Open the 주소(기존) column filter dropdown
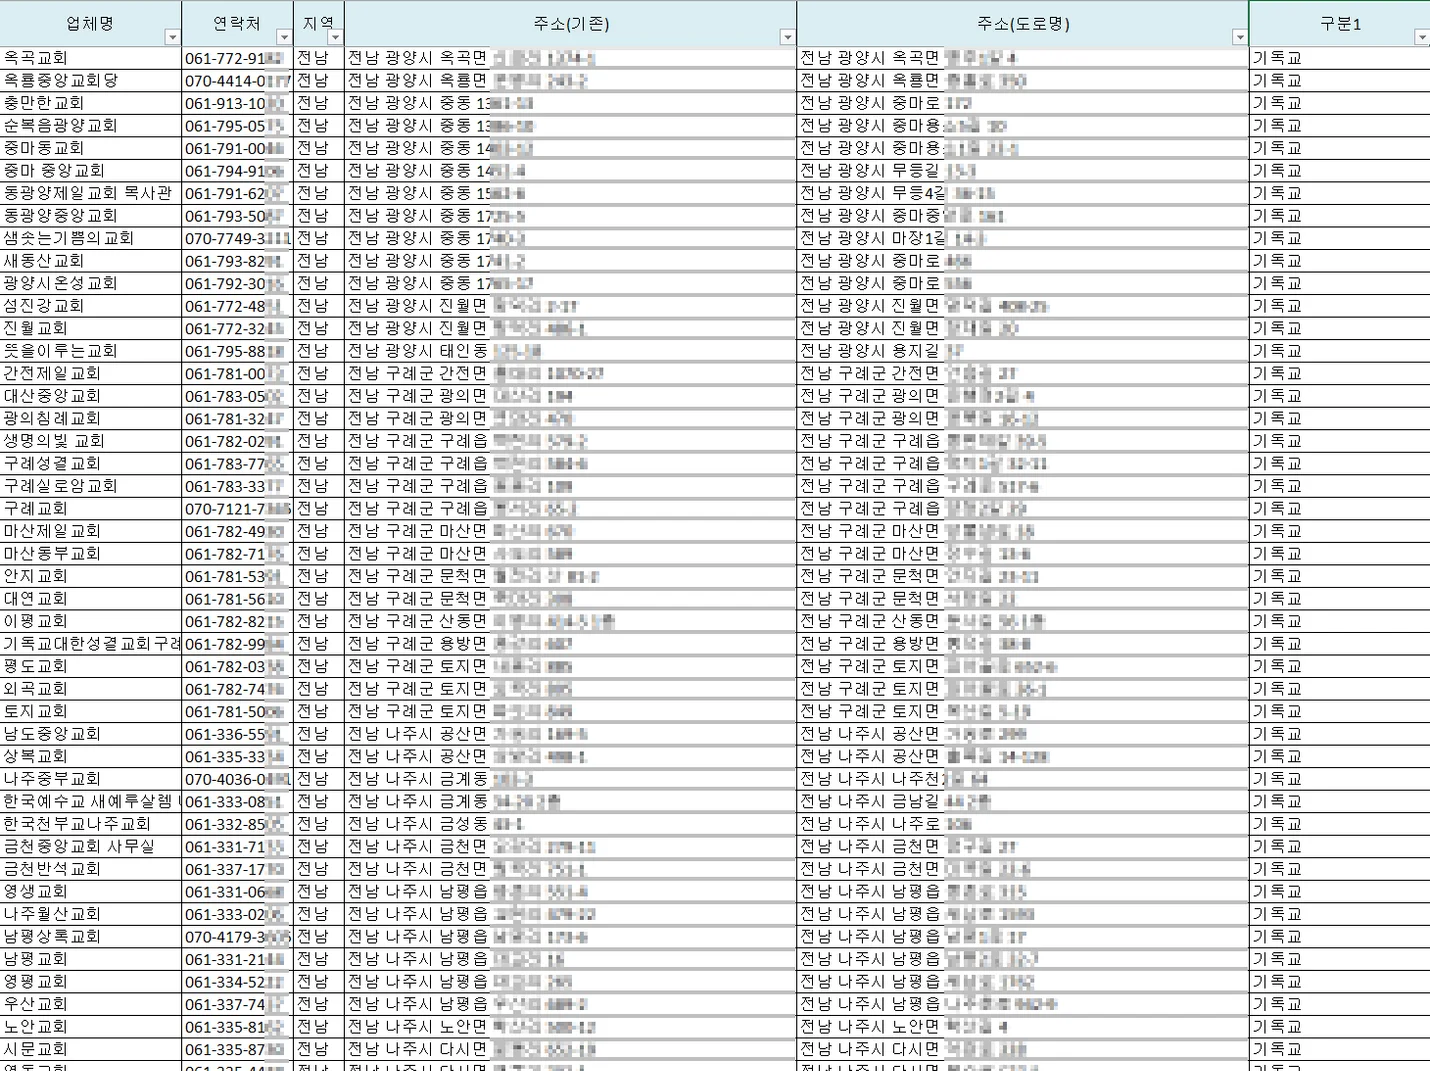The image size is (1430, 1071). (x=787, y=37)
